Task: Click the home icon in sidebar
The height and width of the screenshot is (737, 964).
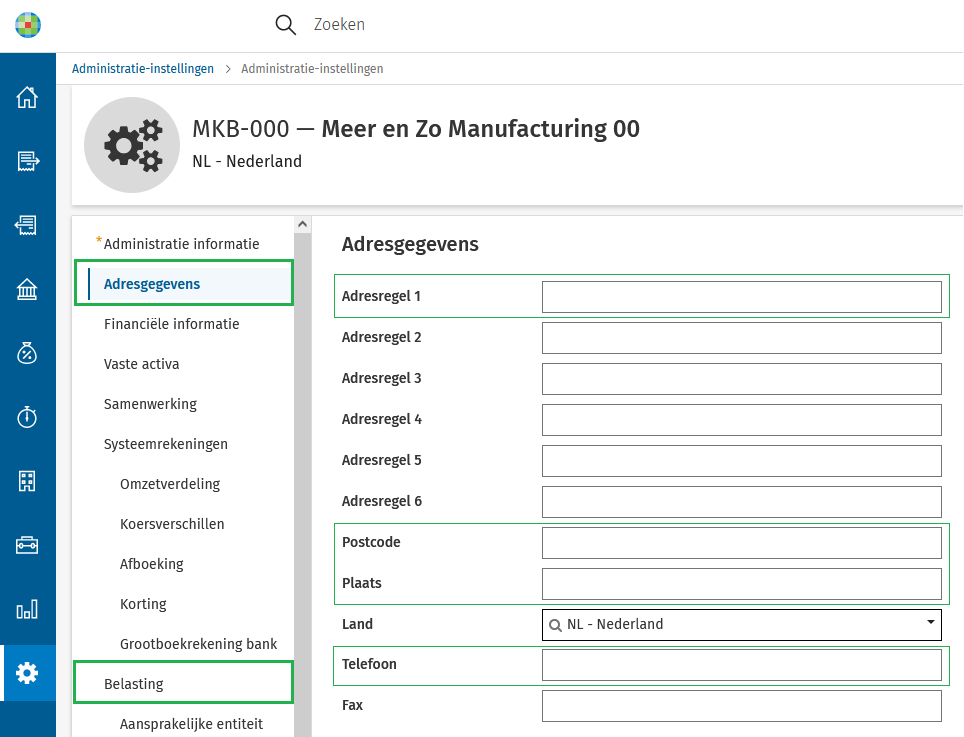Action: click(27, 97)
